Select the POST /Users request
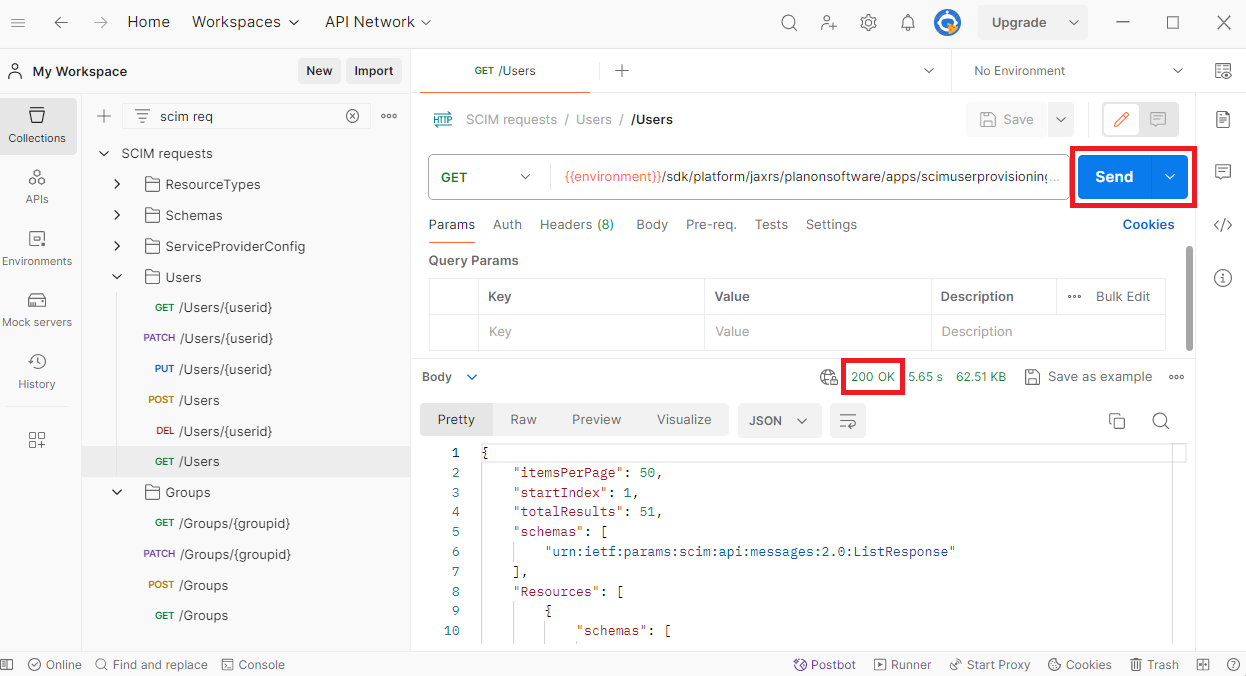 246,400
